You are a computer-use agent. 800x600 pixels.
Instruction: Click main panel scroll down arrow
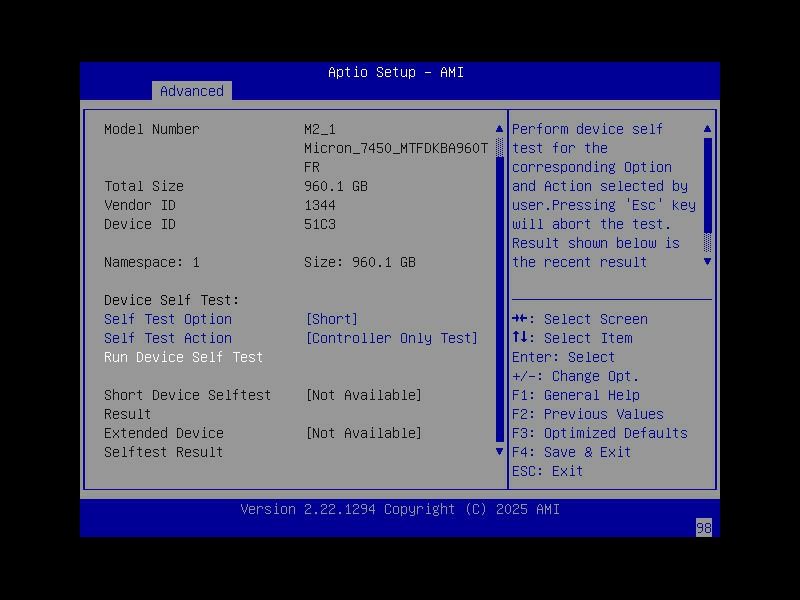499,452
